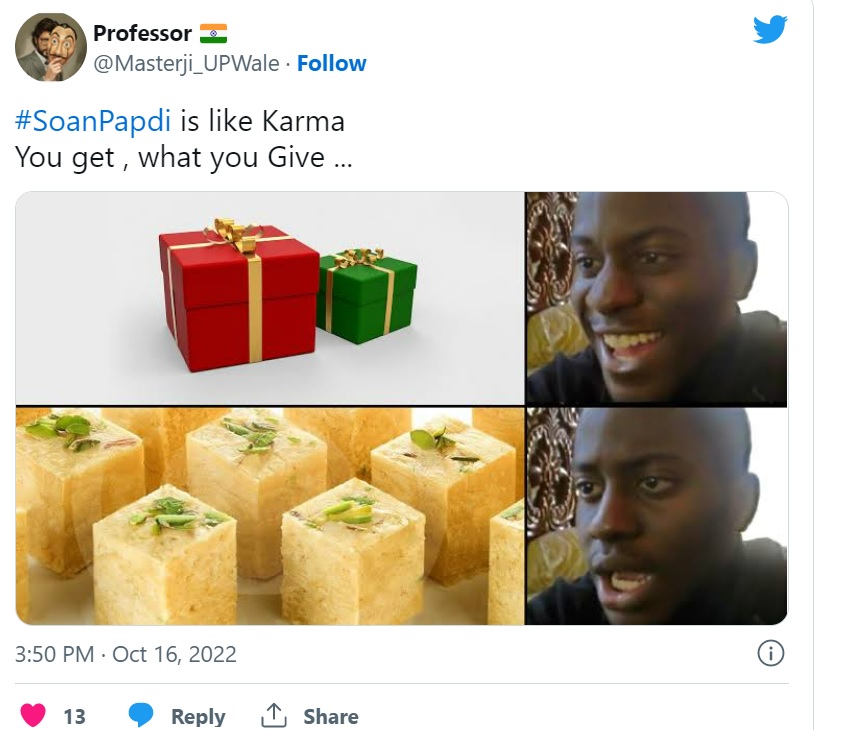Click the Share text label

[x=331, y=716]
